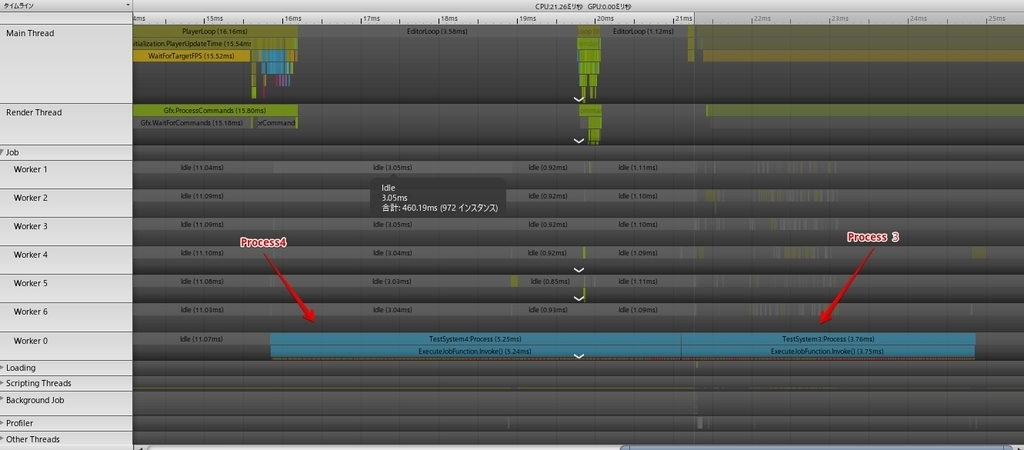Select Idle (3.03ms) on Worker 5

pyautogui.click(x=392, y=281)
